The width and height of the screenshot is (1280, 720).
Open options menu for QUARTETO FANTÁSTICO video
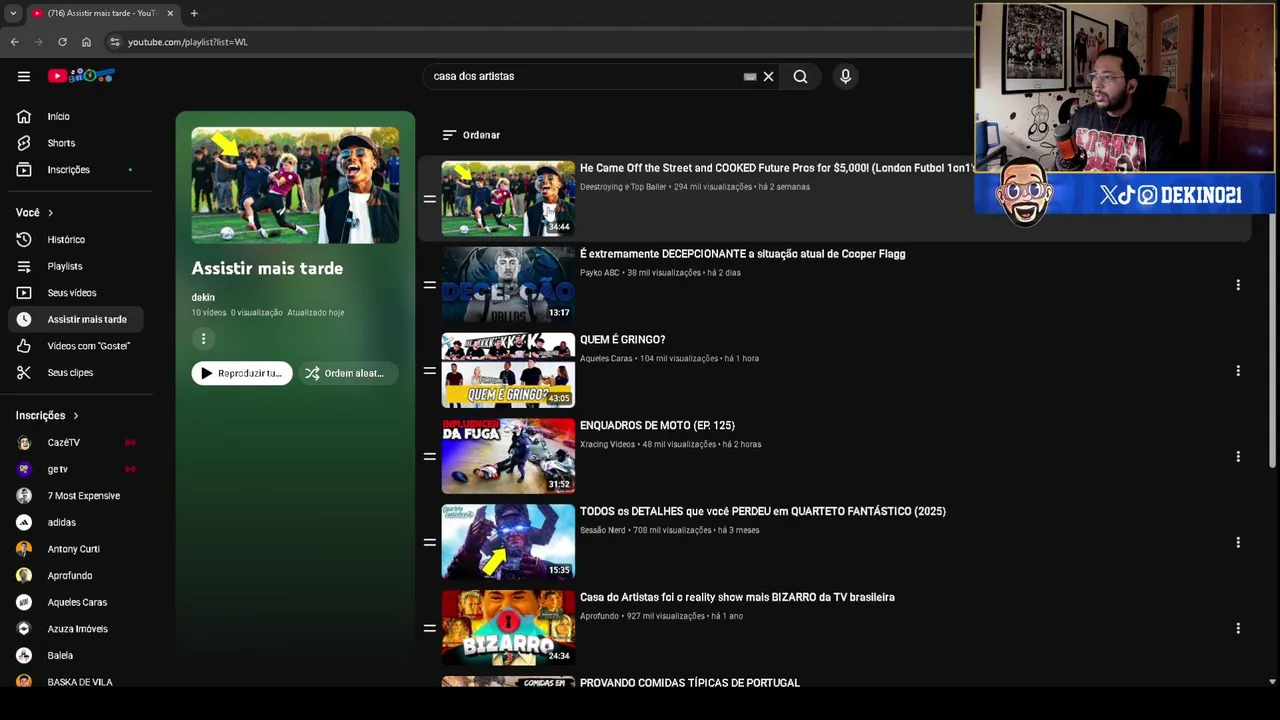click(1238, 543)
